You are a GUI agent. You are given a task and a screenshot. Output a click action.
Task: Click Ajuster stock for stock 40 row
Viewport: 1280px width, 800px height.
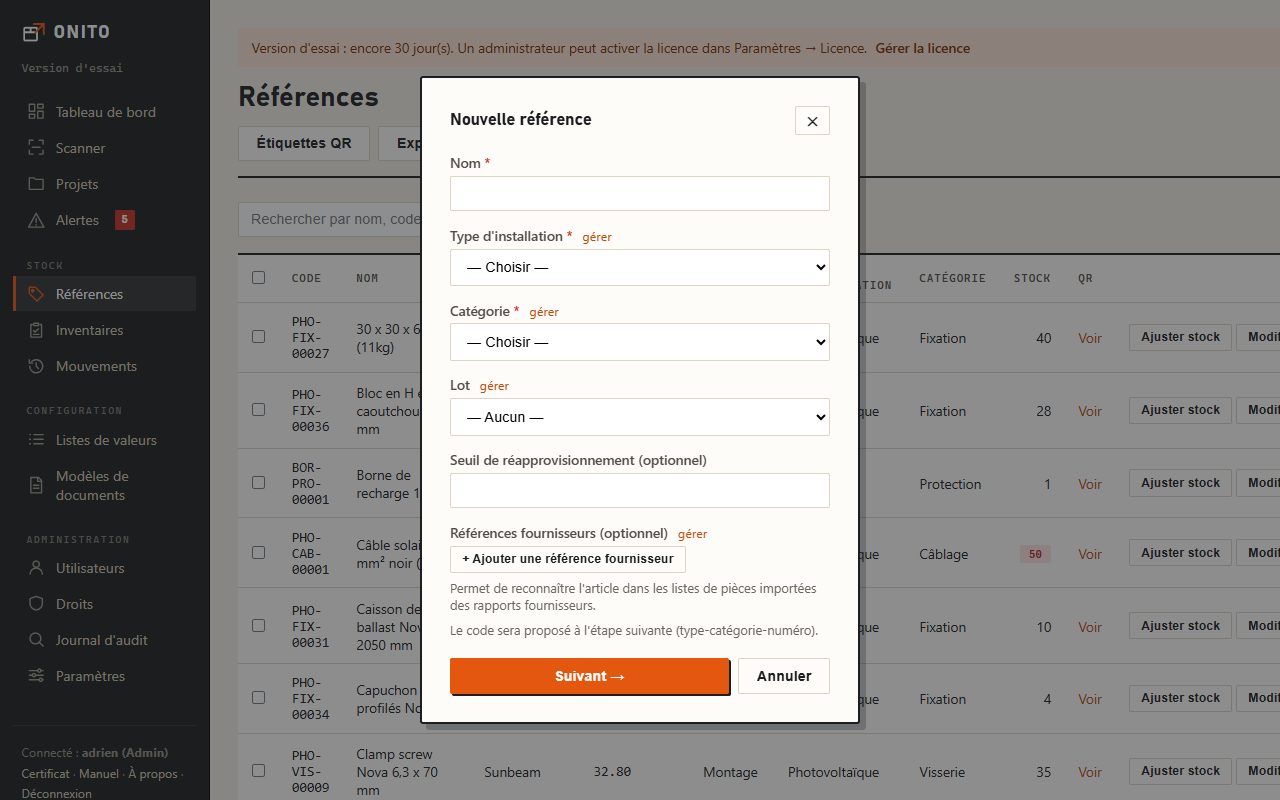tap(1180, 337)
